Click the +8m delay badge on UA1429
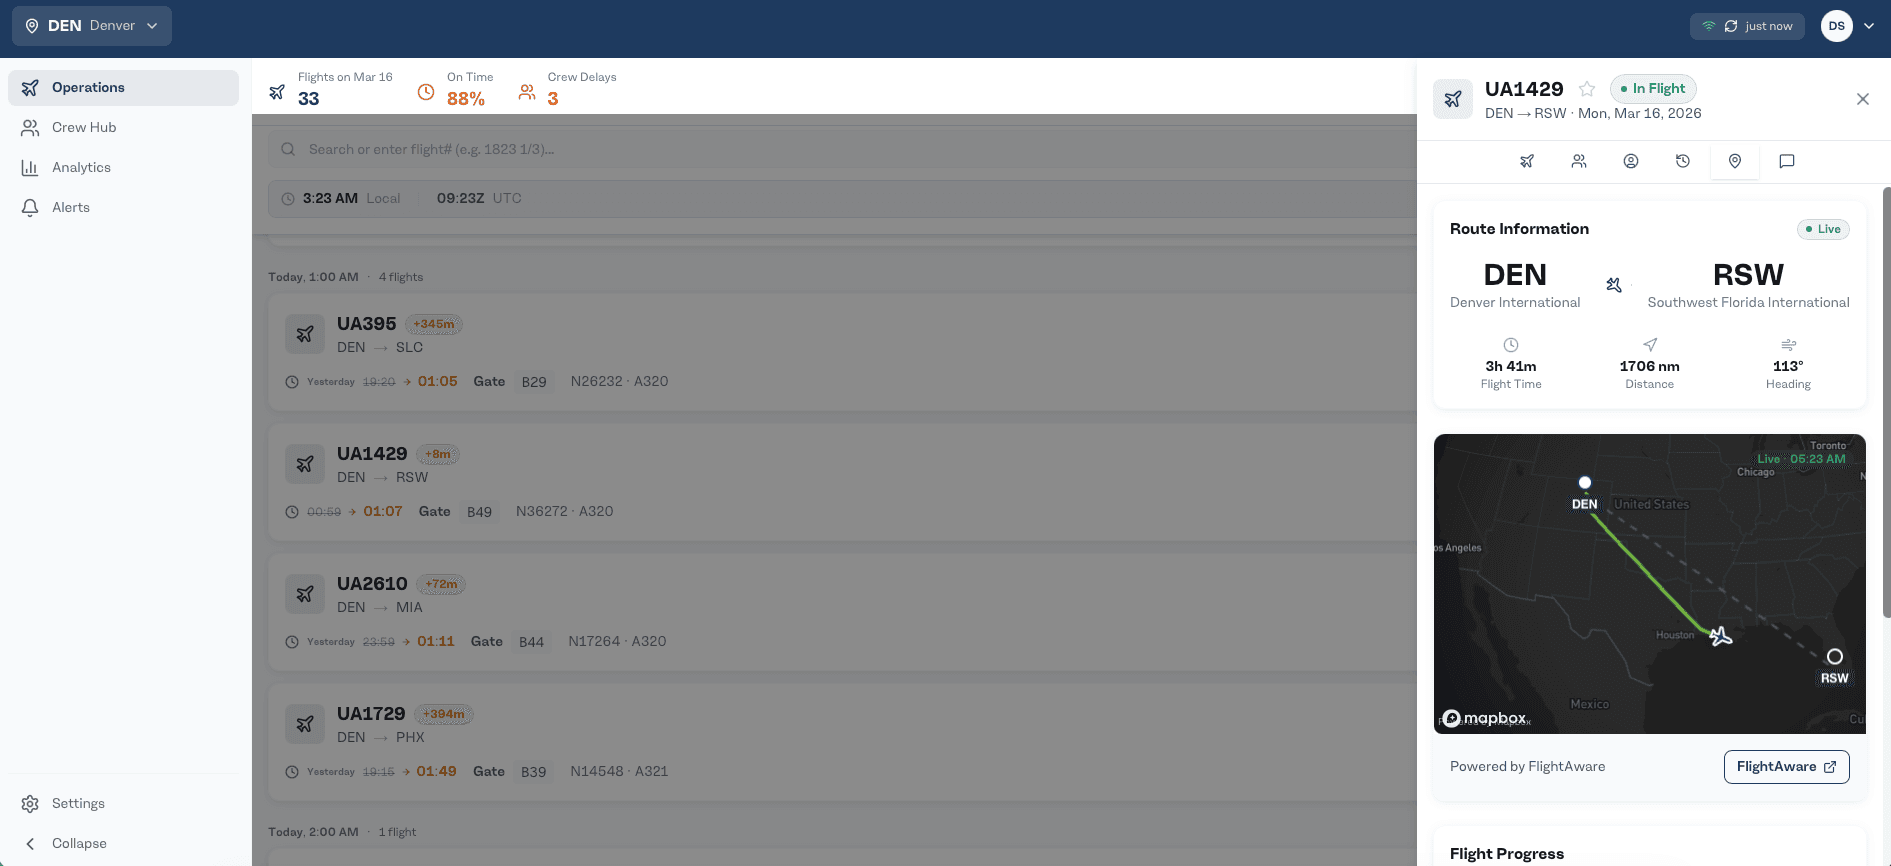The width and height of the screenshot is (1891, 866). [438, 454]
